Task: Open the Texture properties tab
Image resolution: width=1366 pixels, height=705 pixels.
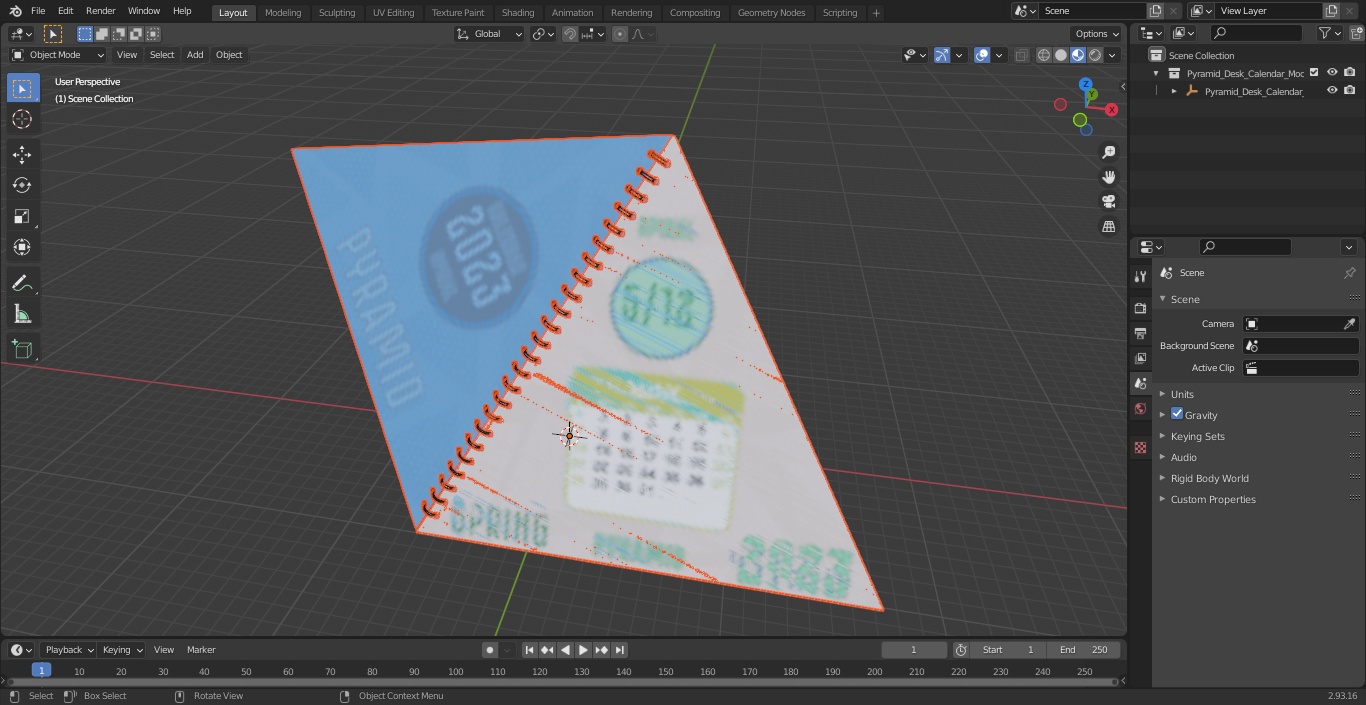Action: (x=1140, y=447)
